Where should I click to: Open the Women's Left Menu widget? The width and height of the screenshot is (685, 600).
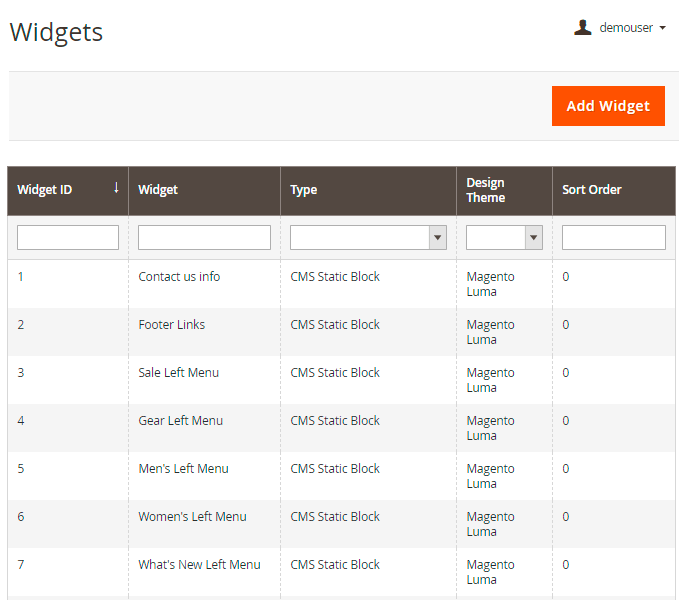point(192,517)
